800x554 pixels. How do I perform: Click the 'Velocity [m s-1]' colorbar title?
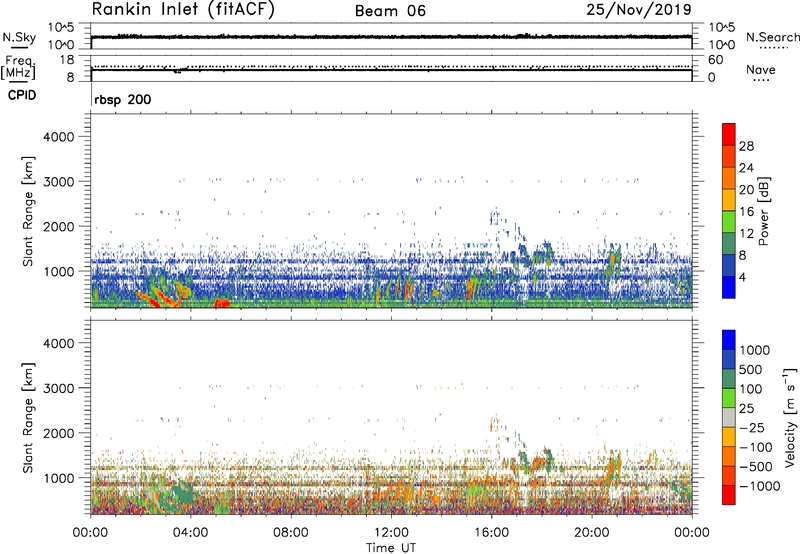(790, 417)
